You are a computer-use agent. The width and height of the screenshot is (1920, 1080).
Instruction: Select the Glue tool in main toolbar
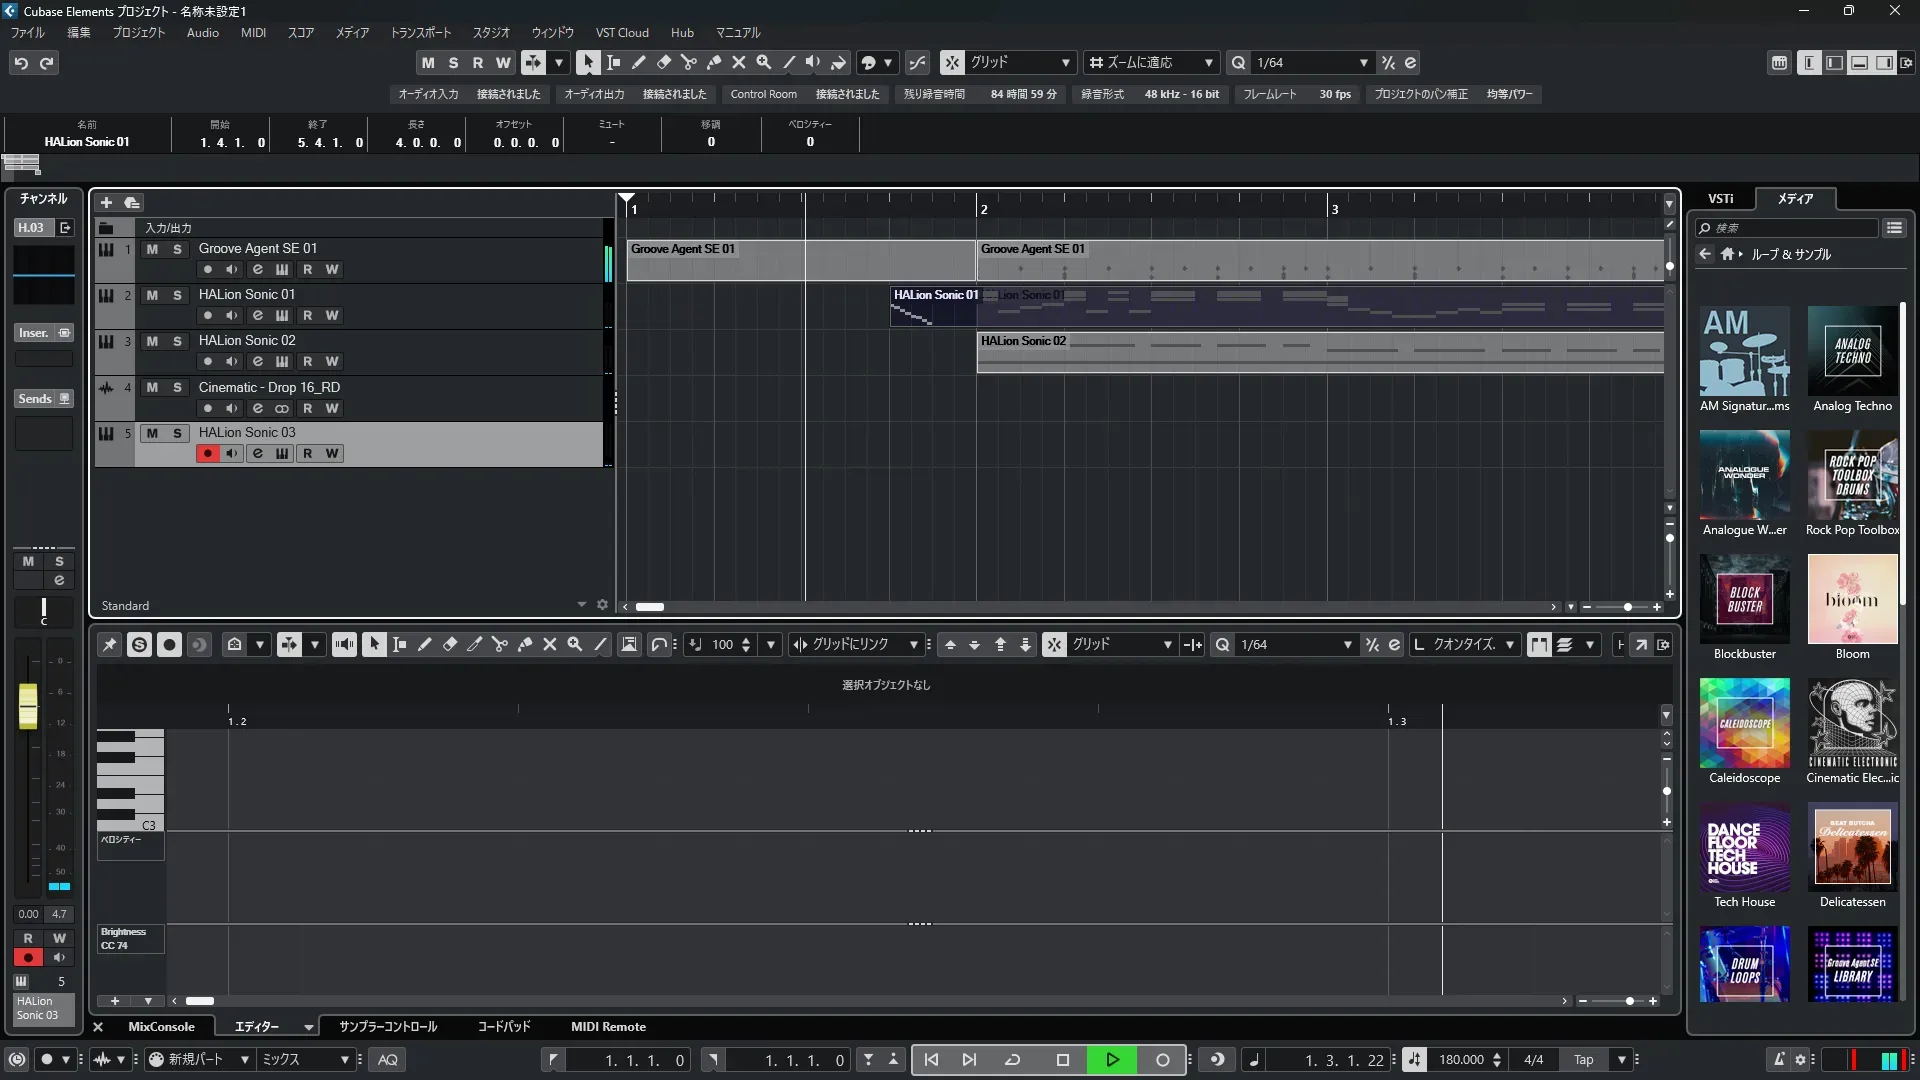coord(714,62)
